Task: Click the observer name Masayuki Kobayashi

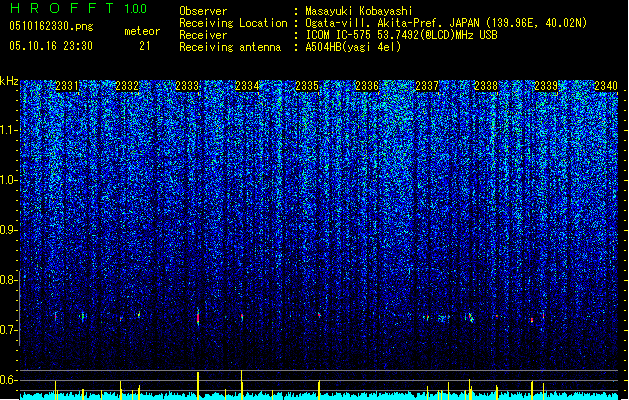Action: 359,11
